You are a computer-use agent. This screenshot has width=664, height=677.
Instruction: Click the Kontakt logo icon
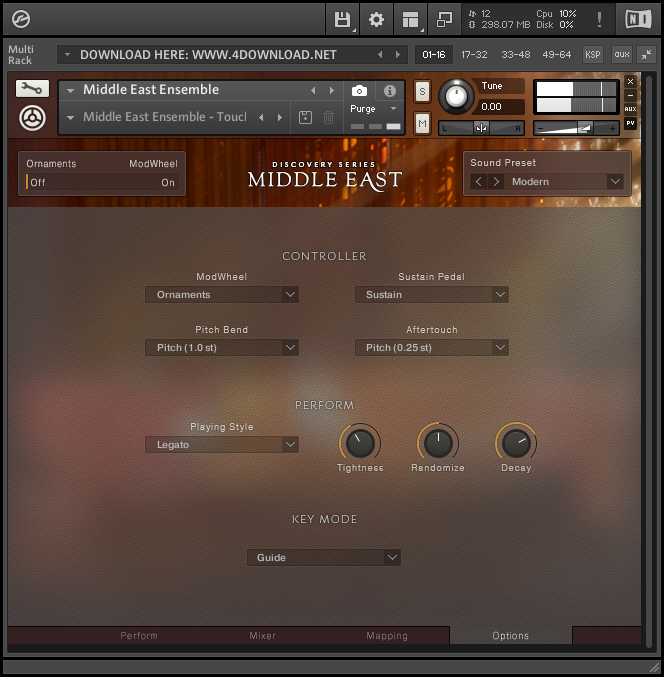tap(20, 19)
